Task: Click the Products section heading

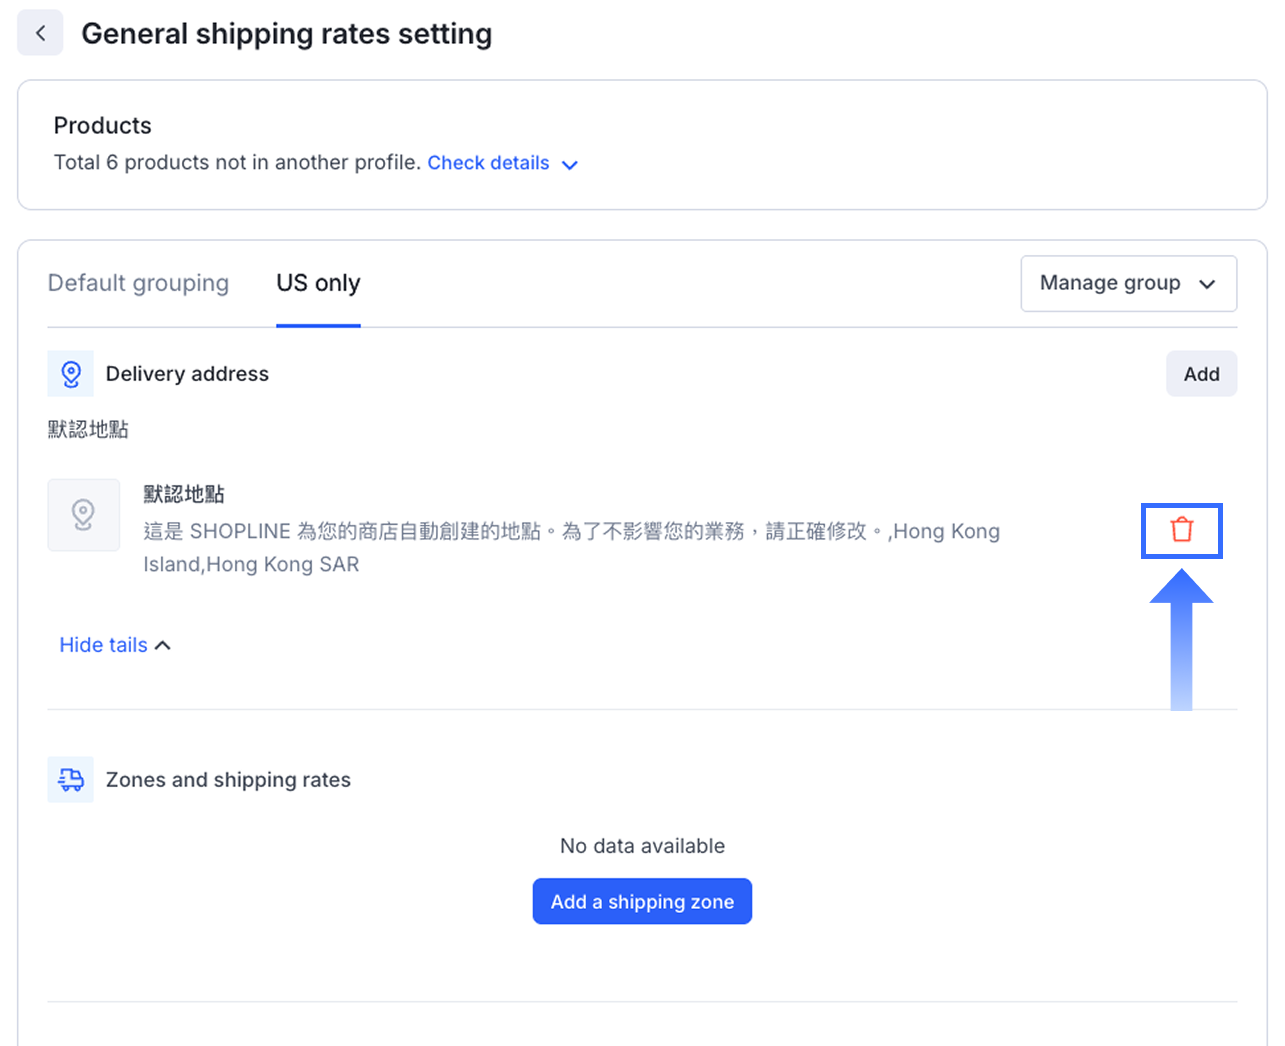Action: point(103,126)
